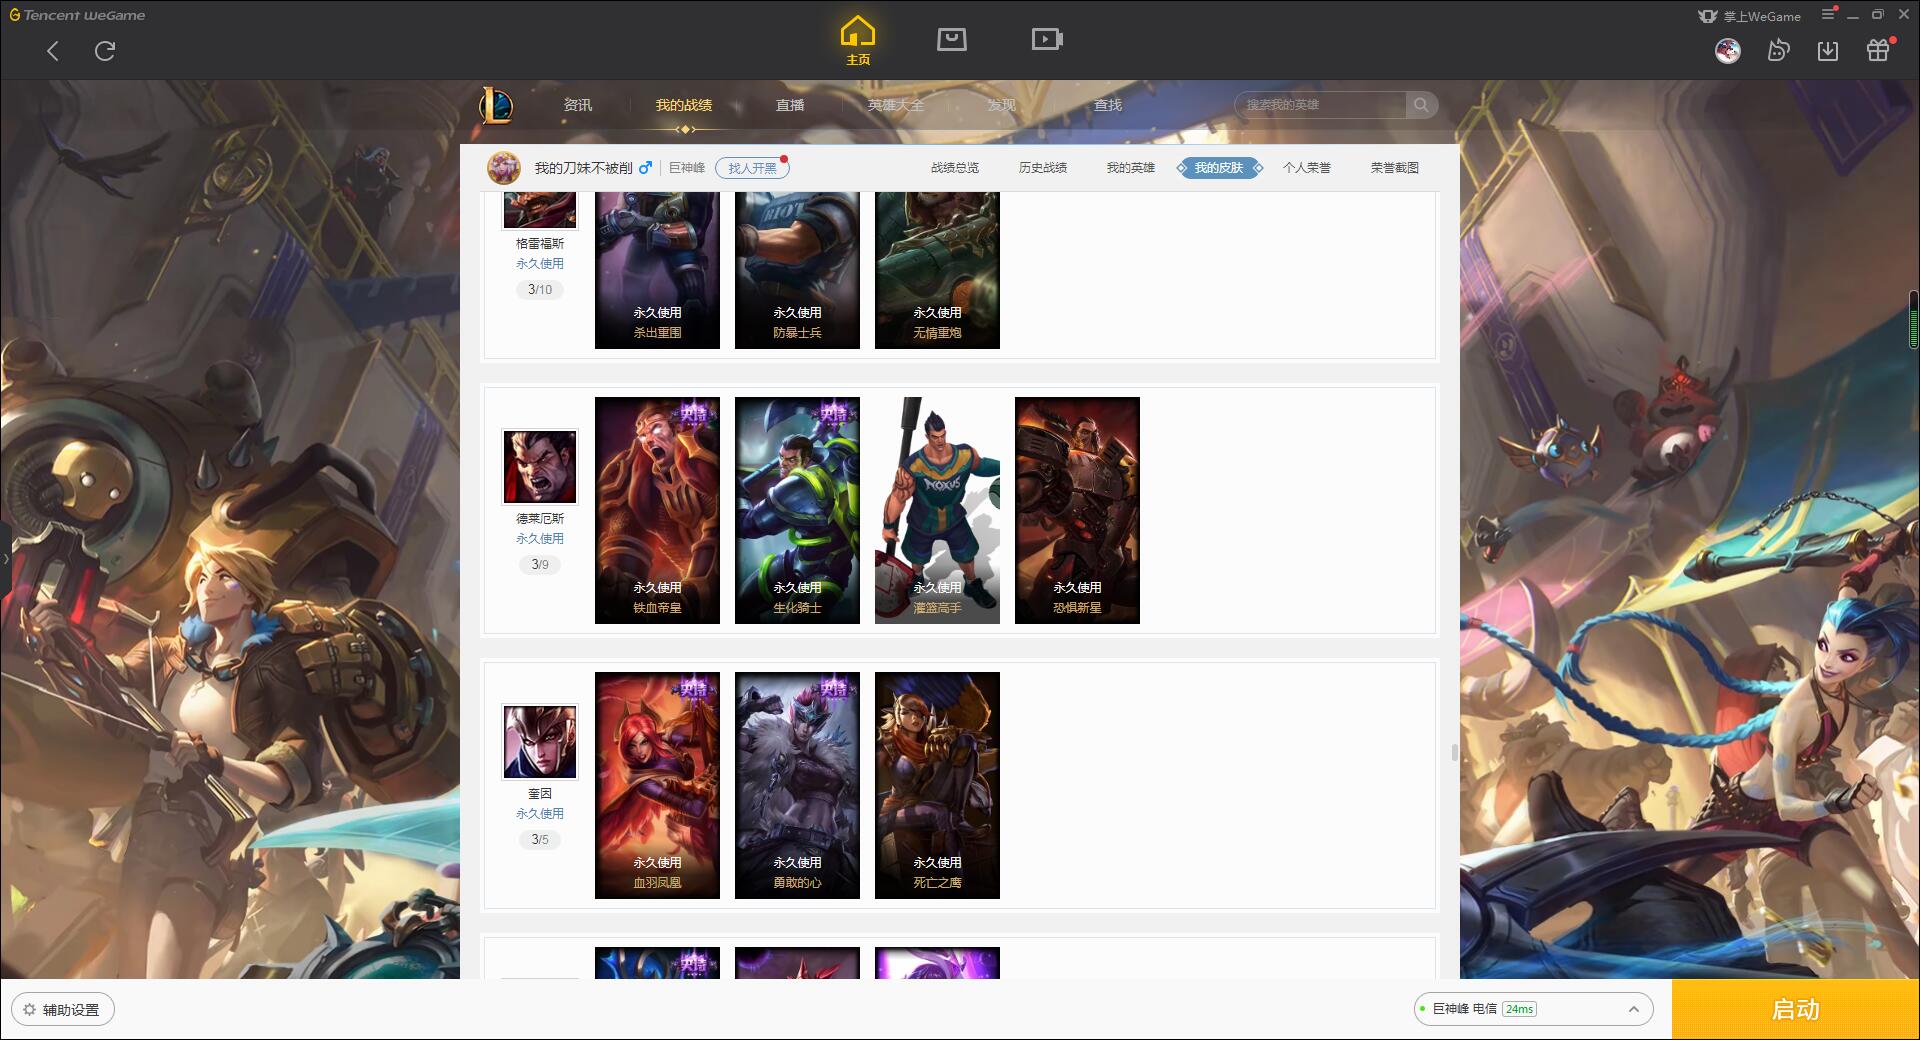This screenshot has height=1040, width=1920.
Task: Open the WeGame hamburger menu icon
Action: pyautogui.click(x=1828, y=14)
